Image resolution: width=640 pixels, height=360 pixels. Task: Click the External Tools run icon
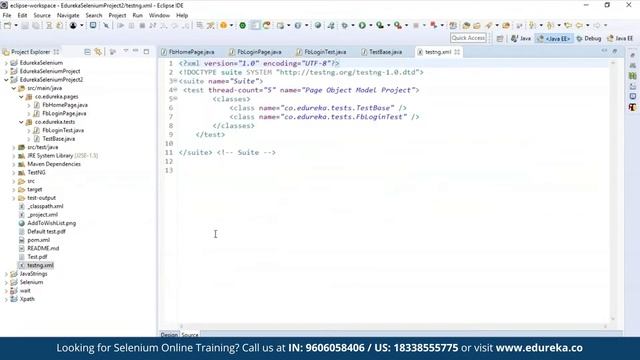[x=398, y=25]
